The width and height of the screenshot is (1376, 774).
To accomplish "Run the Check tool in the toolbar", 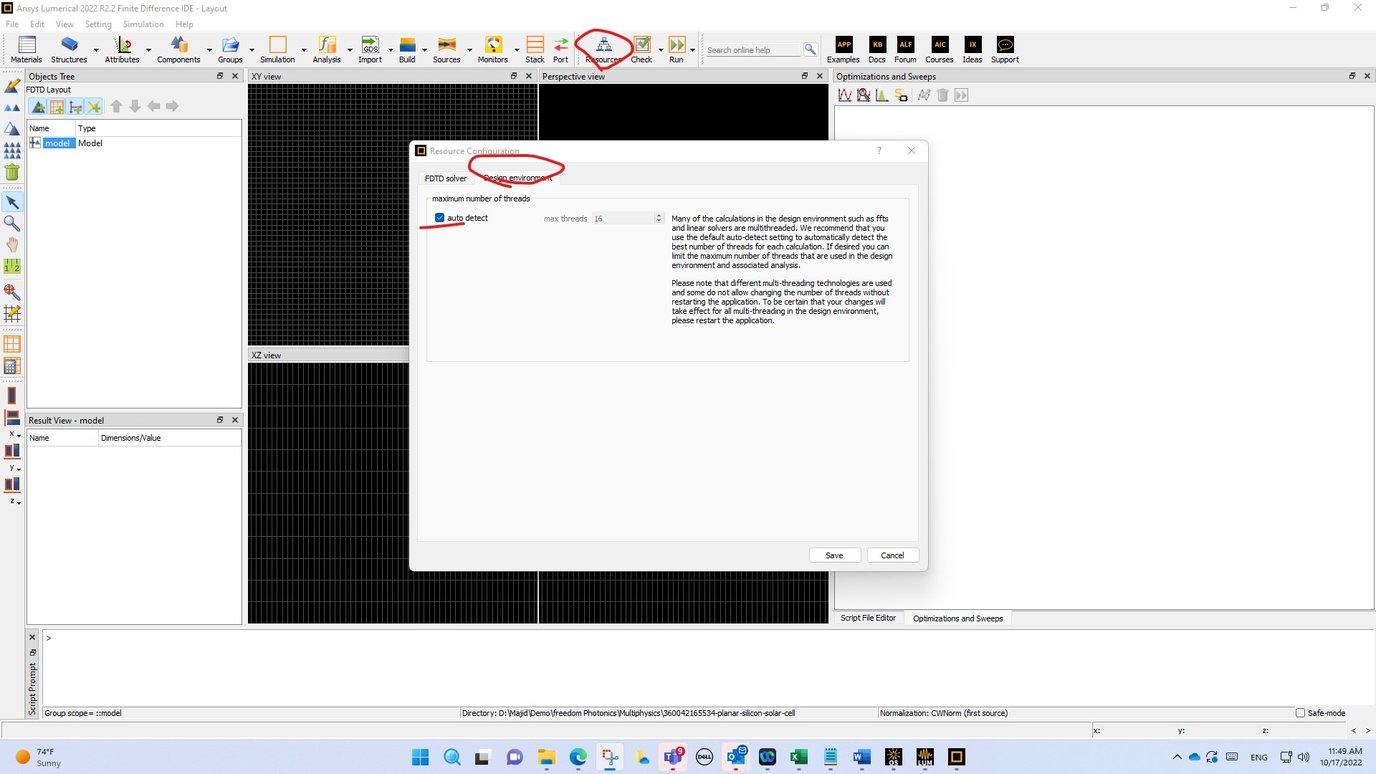I will pos(641,47).
